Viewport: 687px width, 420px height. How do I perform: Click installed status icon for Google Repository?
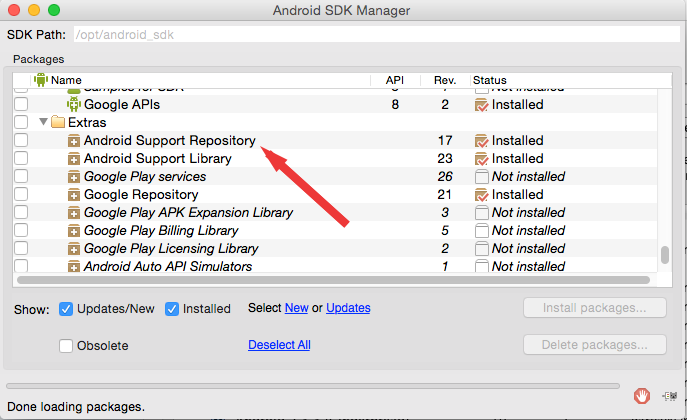[482, 195]
